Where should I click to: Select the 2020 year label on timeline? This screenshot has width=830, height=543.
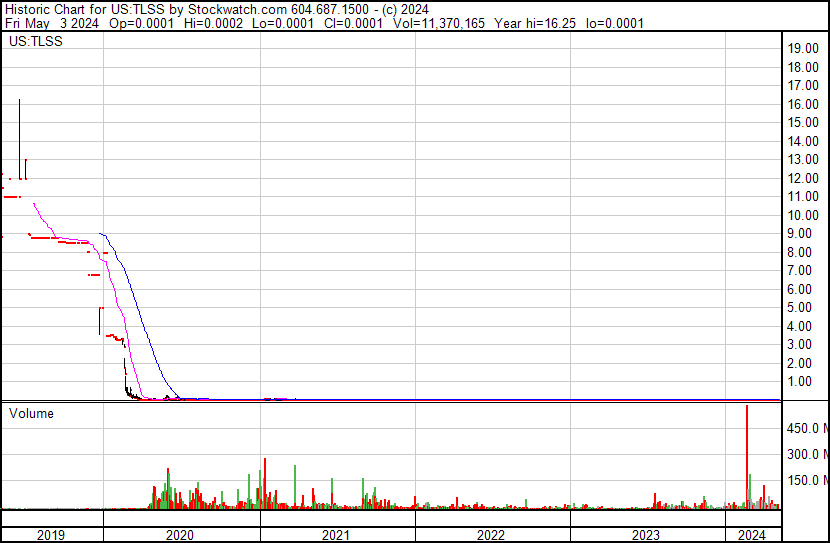(181, 535)
